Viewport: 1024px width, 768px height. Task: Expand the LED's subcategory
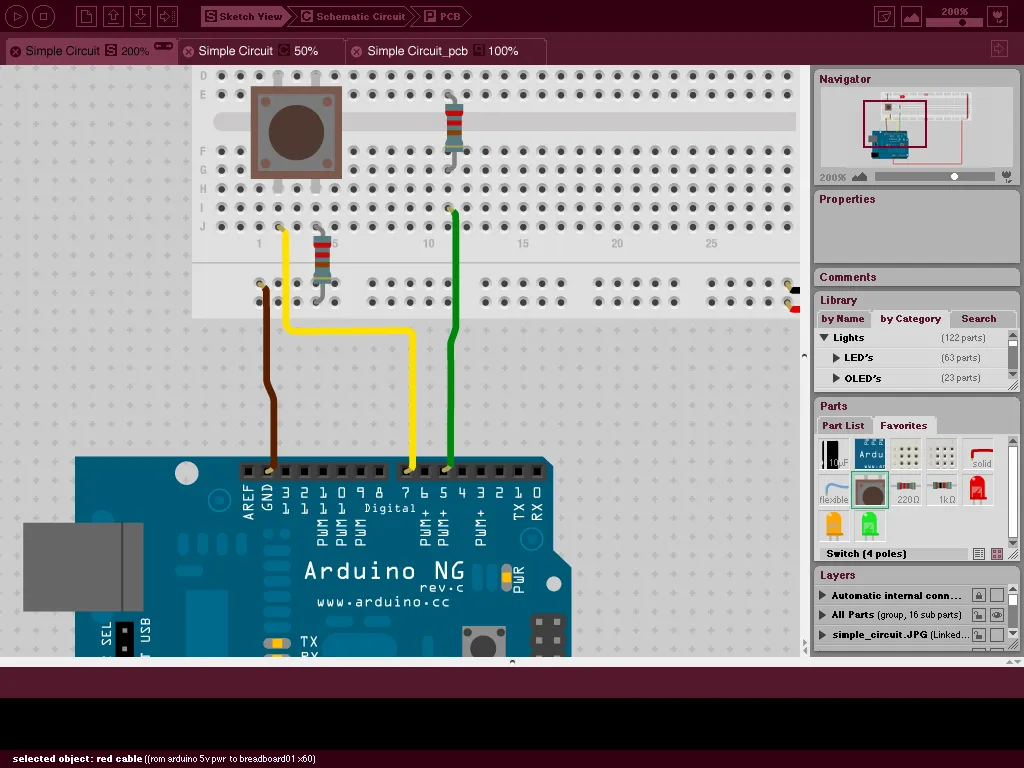(x=836, y=358)
